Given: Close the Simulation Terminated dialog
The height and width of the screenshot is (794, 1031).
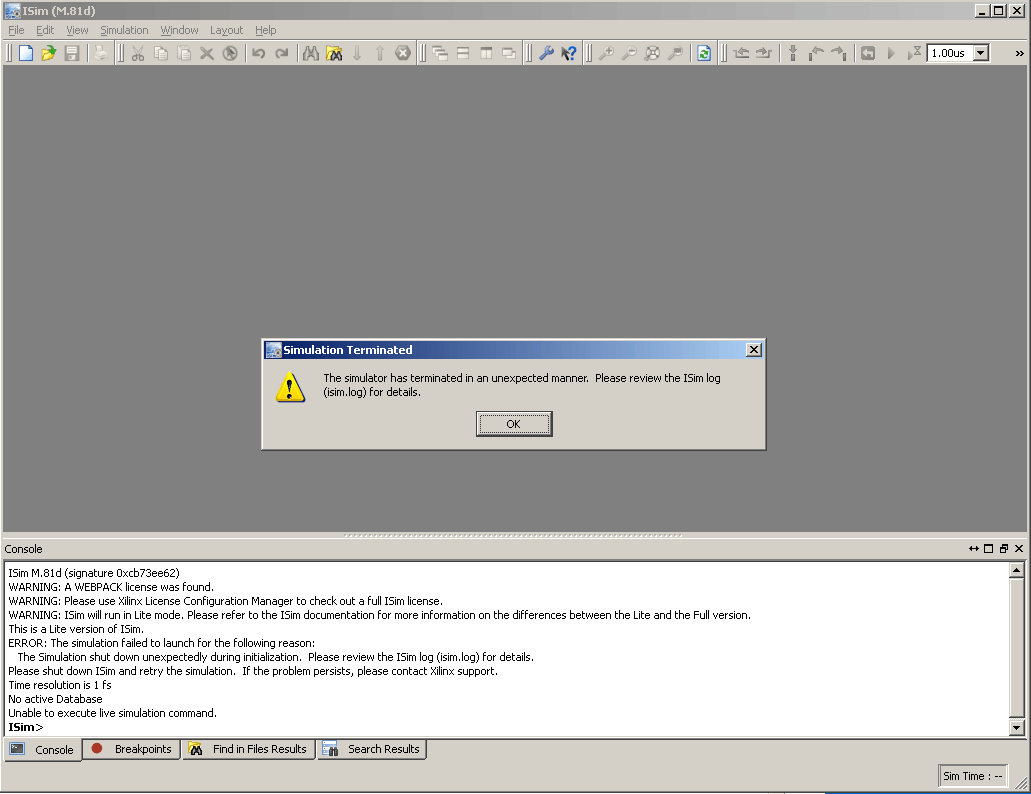Looking at the screenshot, I should point(754,350).
